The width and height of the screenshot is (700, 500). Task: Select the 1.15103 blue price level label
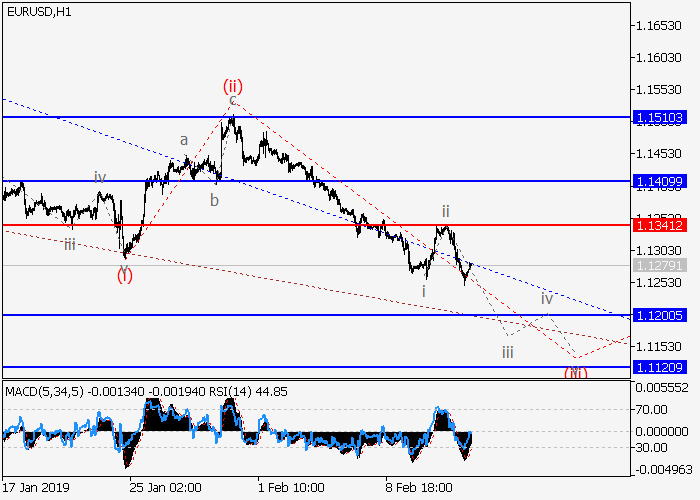click(659, 118)
